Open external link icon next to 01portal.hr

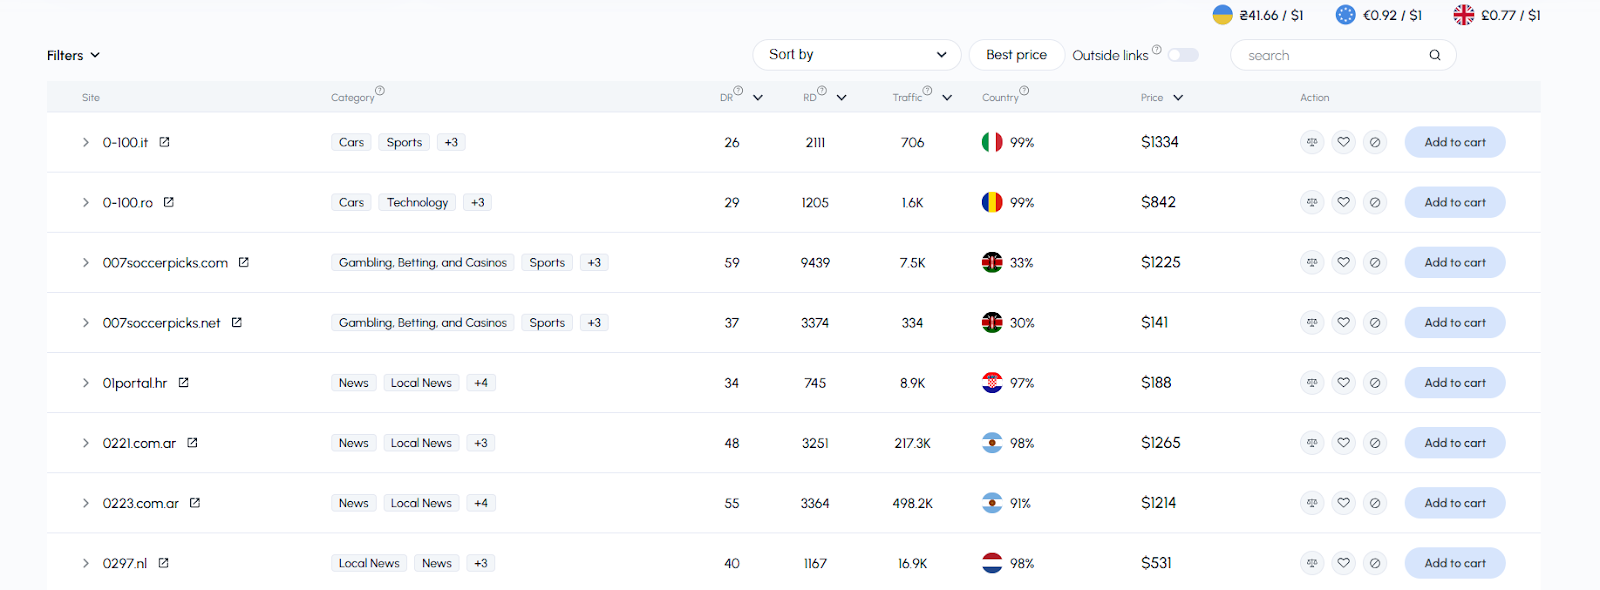click(183, 383)
